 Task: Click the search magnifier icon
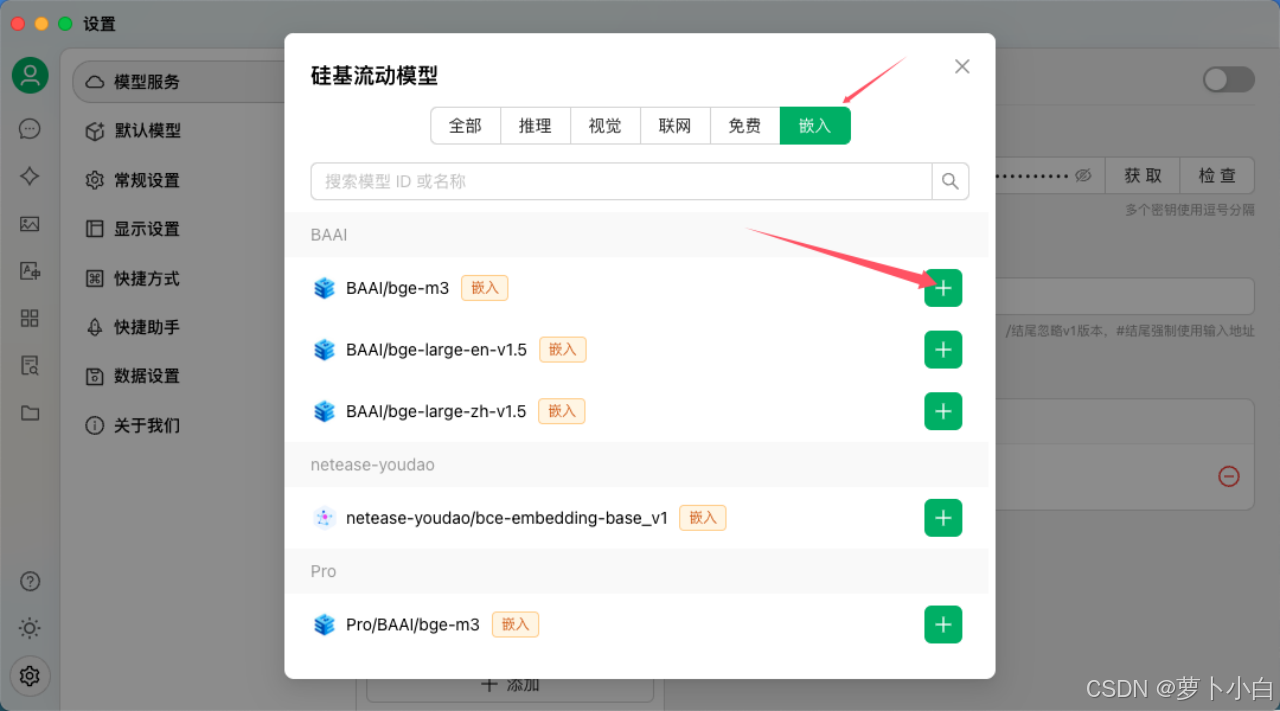click(x=950, y=182)
